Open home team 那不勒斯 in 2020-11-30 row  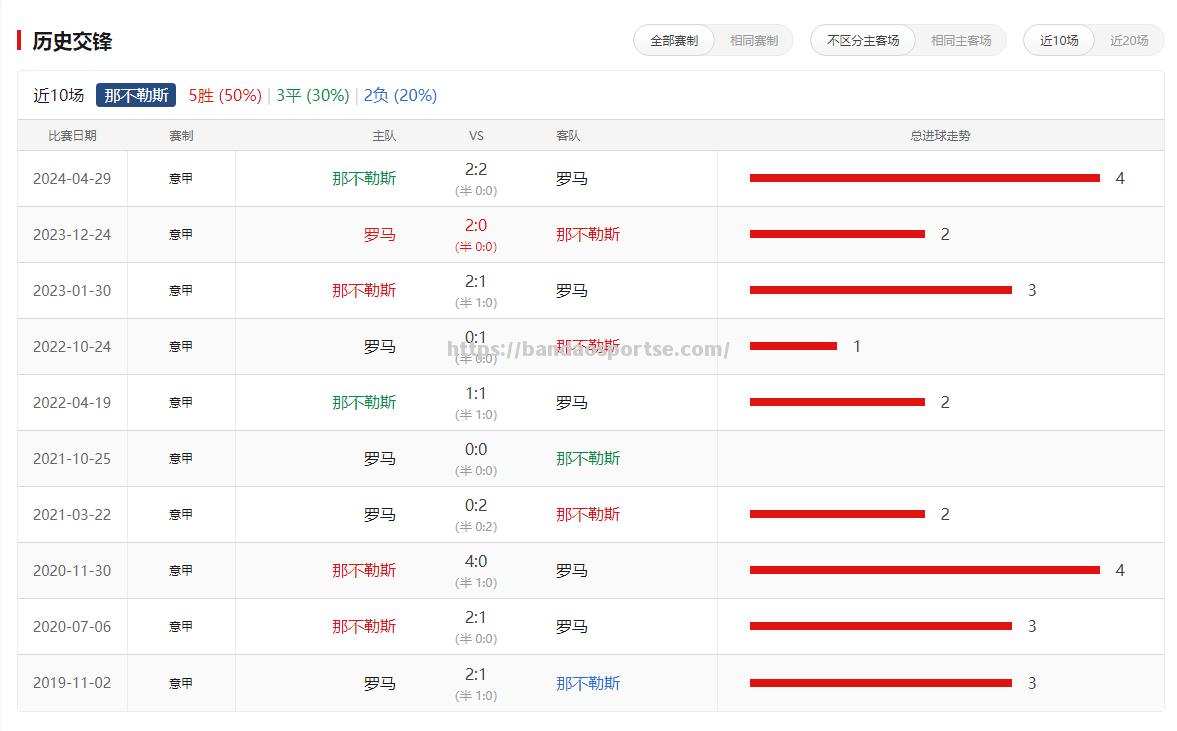(364, 571)
